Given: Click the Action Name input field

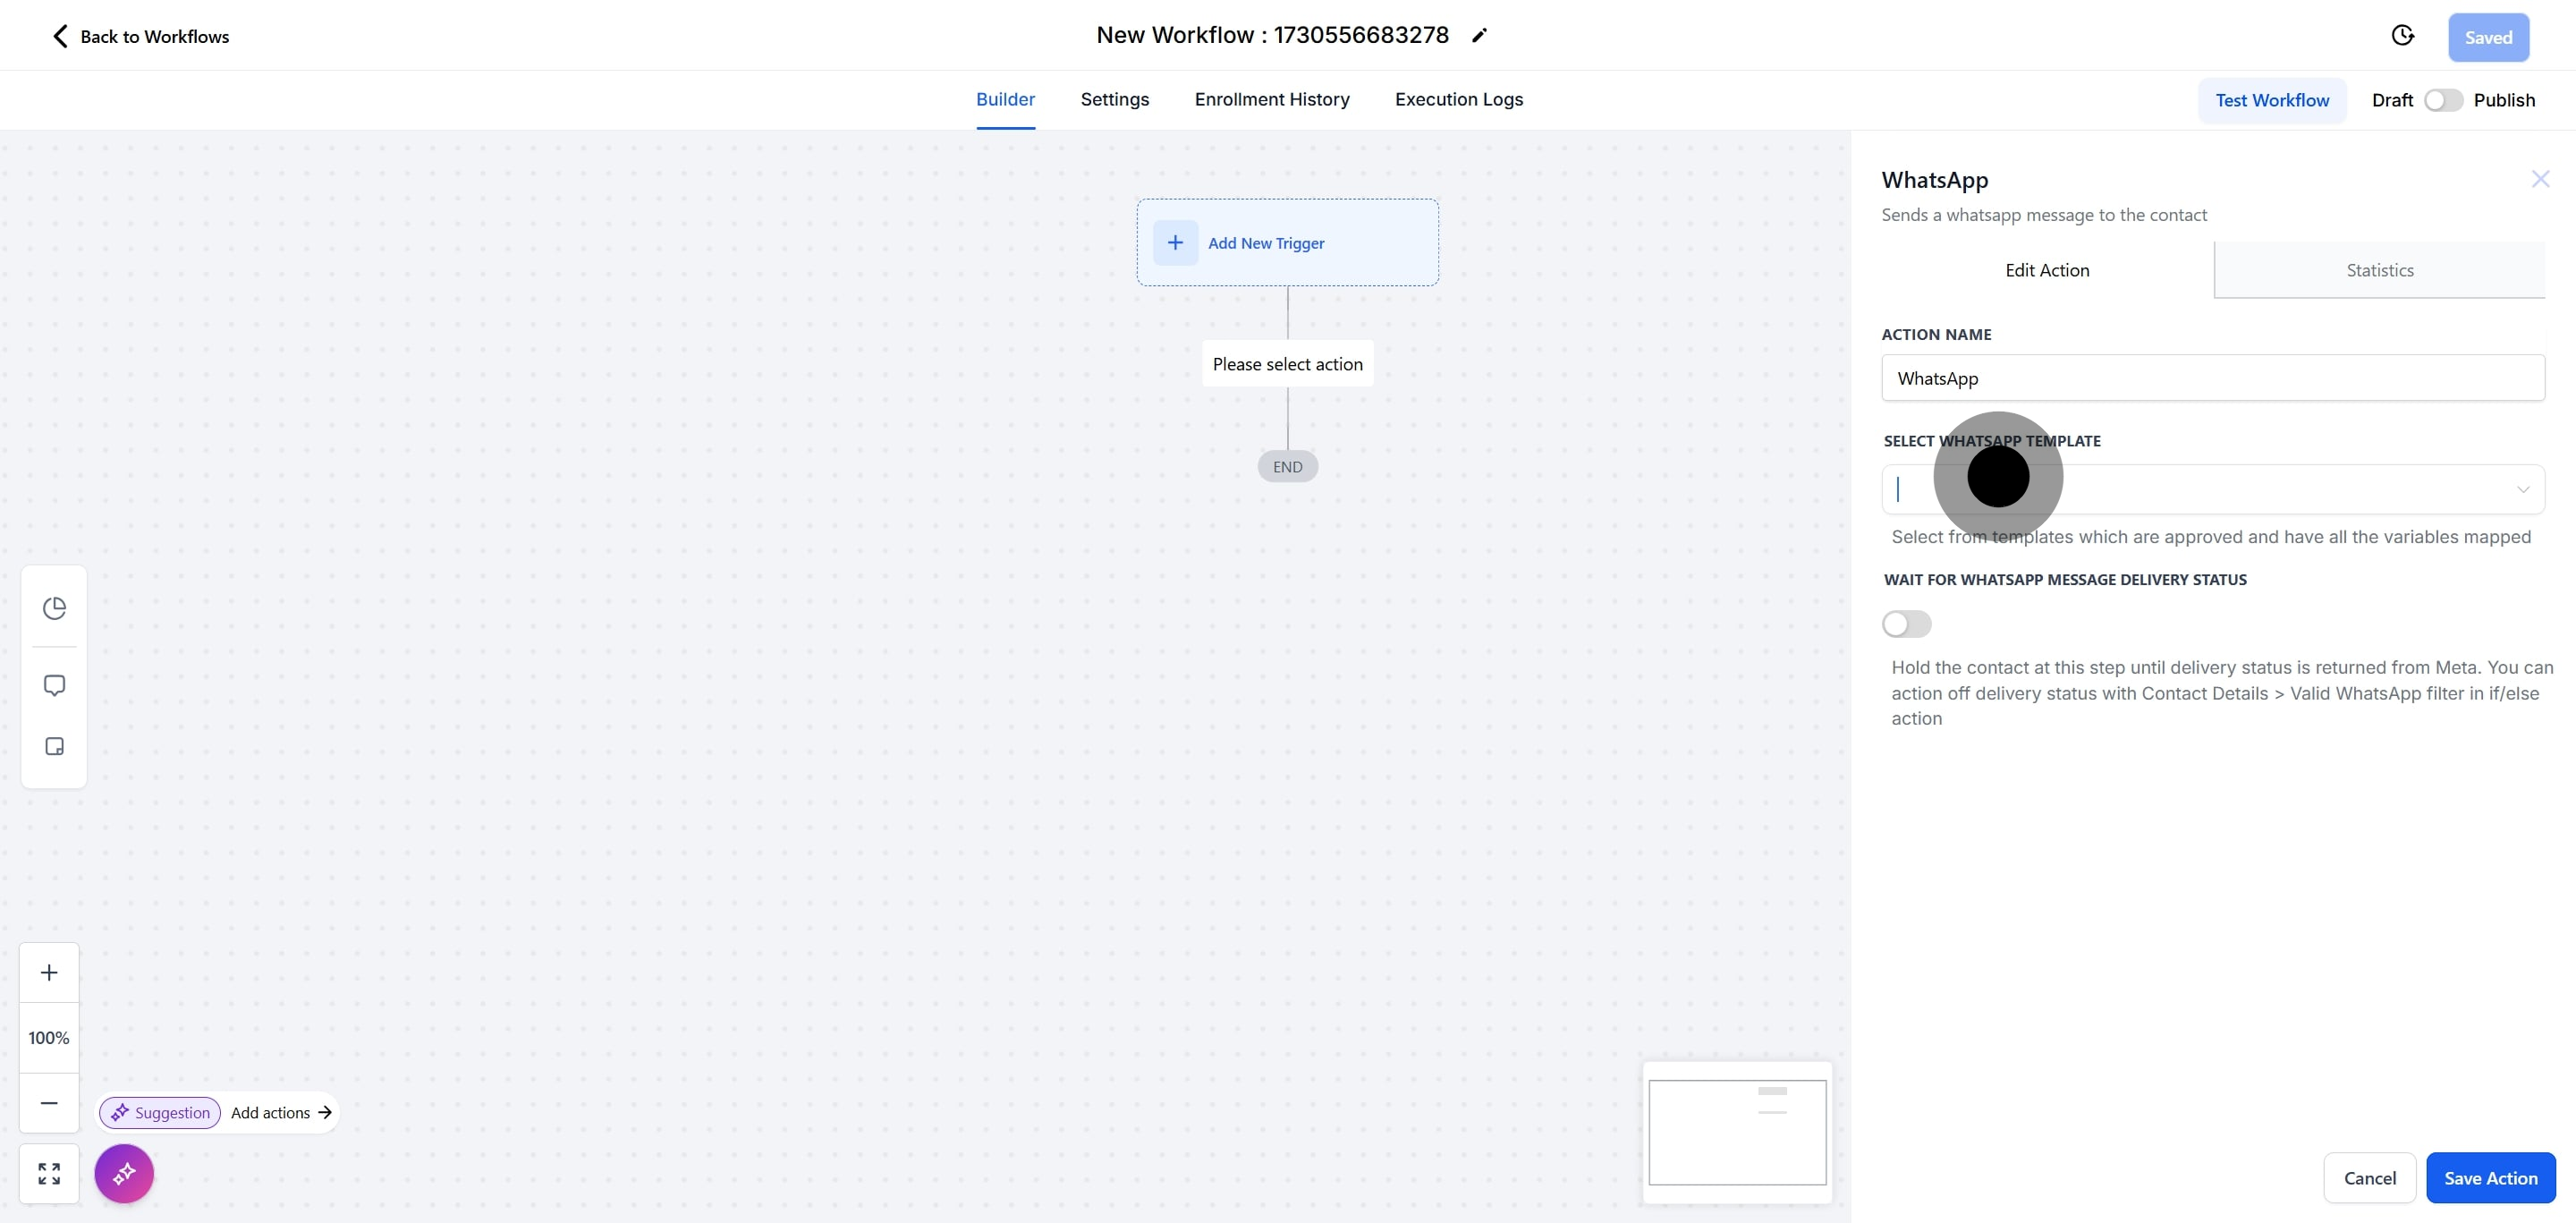Looking at the screenshot, I should (x=2212, y=378).
